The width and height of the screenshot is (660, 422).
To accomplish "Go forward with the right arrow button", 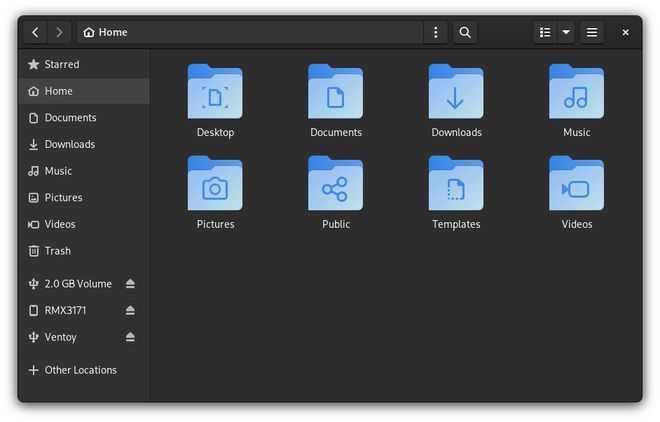I will tap(59, 32).
